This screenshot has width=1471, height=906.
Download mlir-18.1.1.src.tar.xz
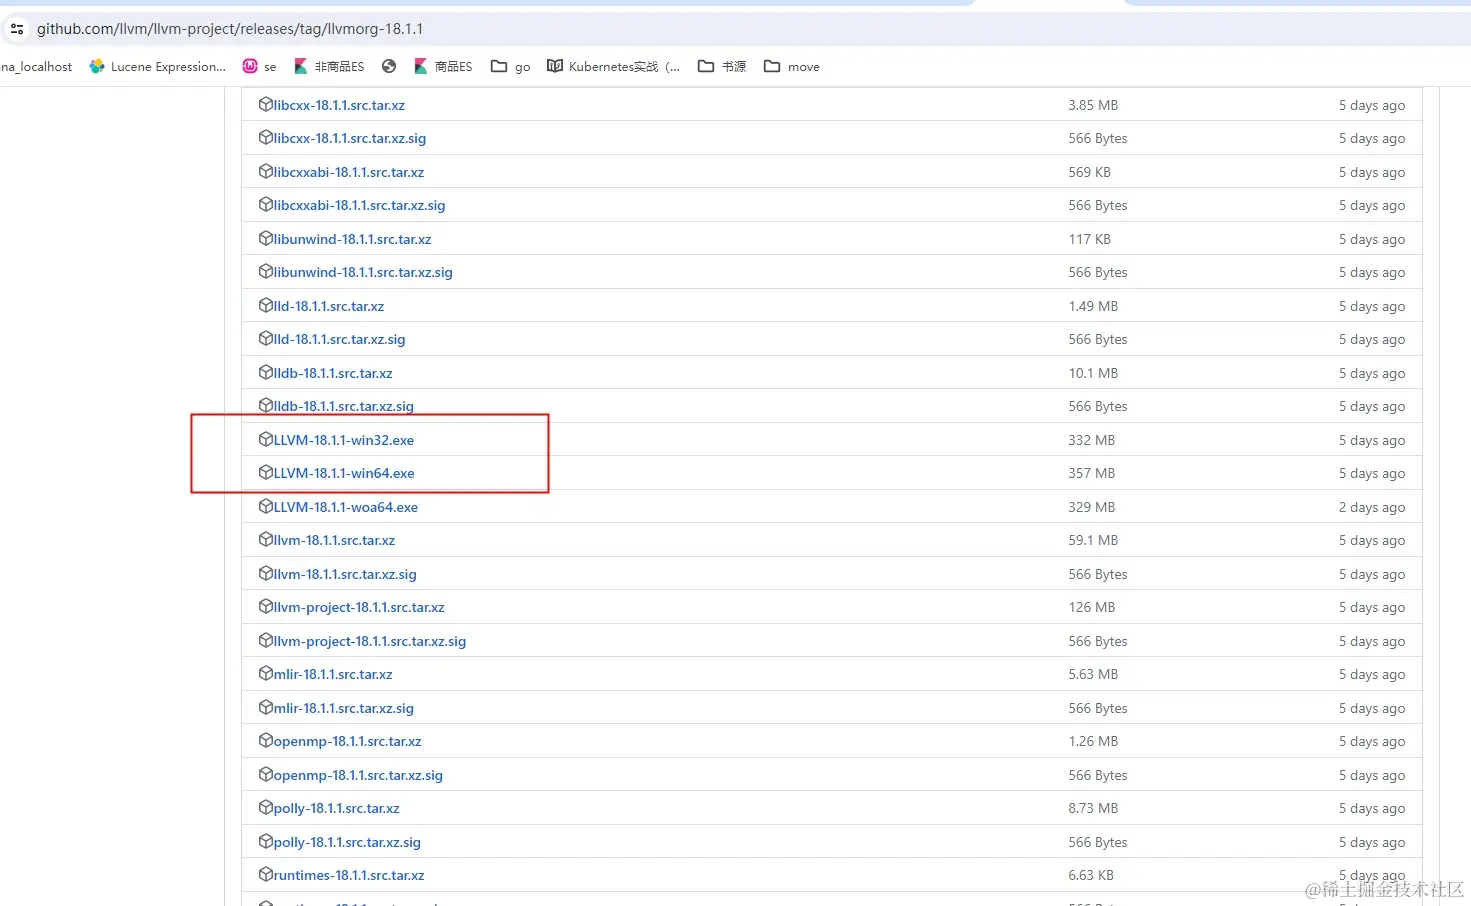click(333, 674)
